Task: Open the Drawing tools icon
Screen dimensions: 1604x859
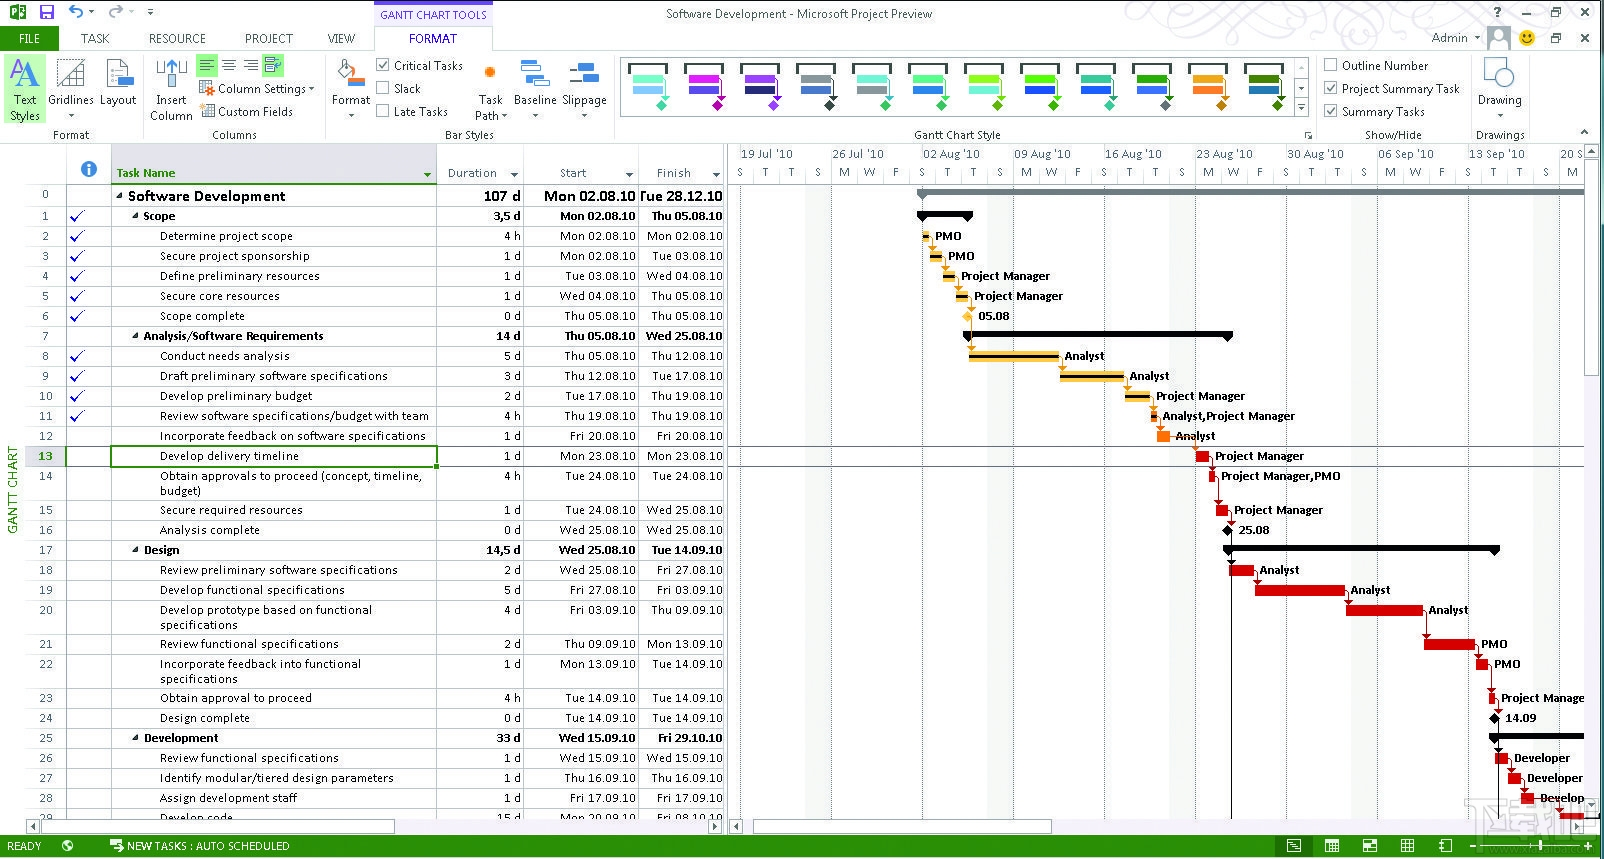Action: point(1499,88)
